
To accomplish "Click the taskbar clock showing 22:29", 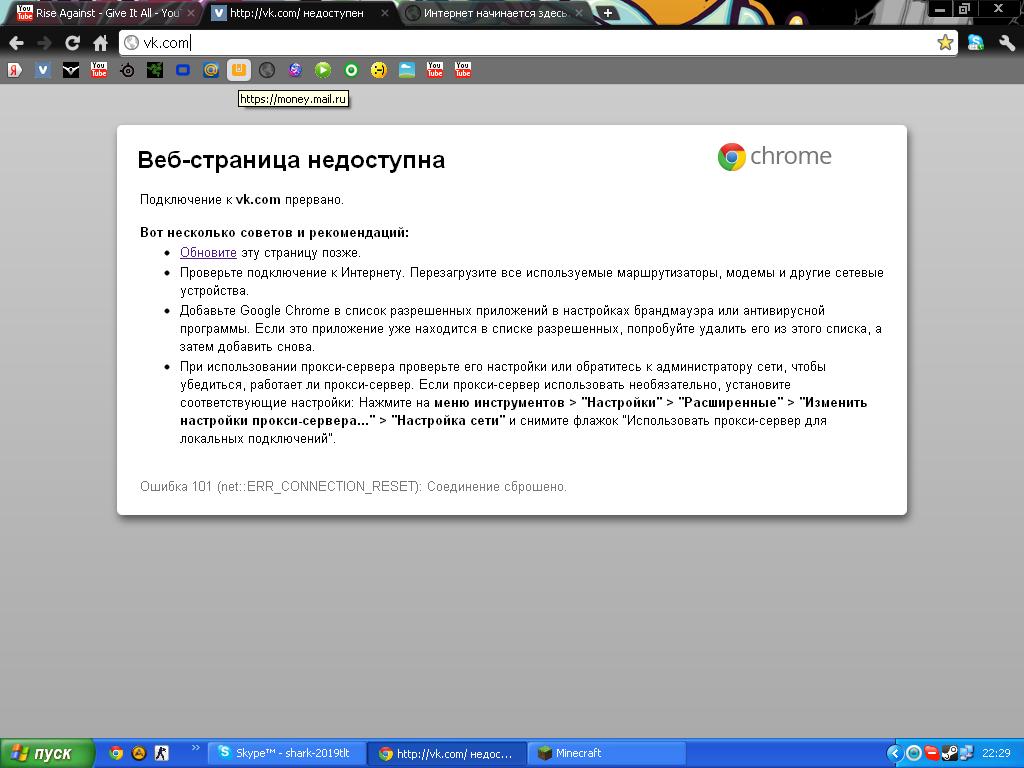I will (996, 754).
